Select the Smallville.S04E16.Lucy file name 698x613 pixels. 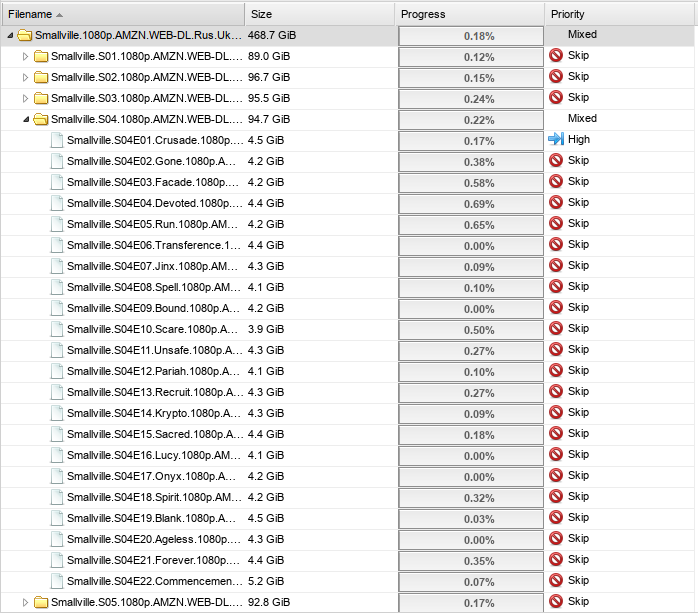click(154, 455)
